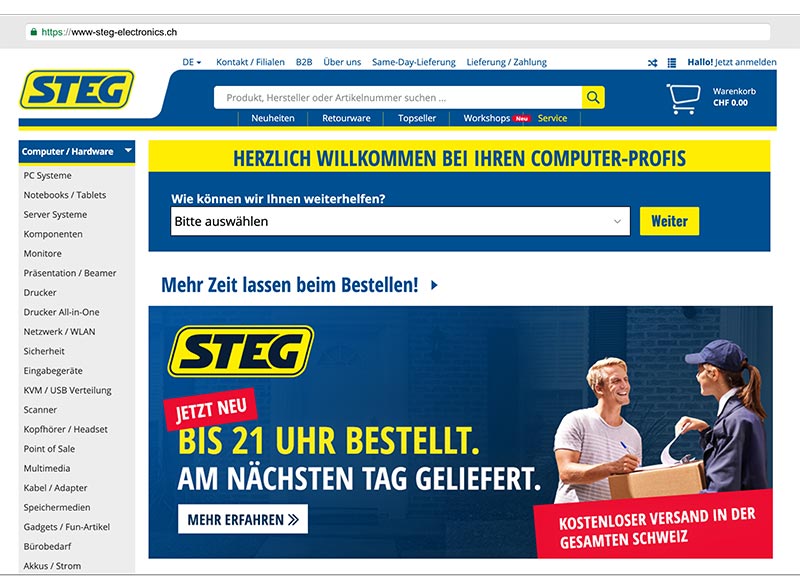Click the MEHR ERFAHREN button

[243, 519]
